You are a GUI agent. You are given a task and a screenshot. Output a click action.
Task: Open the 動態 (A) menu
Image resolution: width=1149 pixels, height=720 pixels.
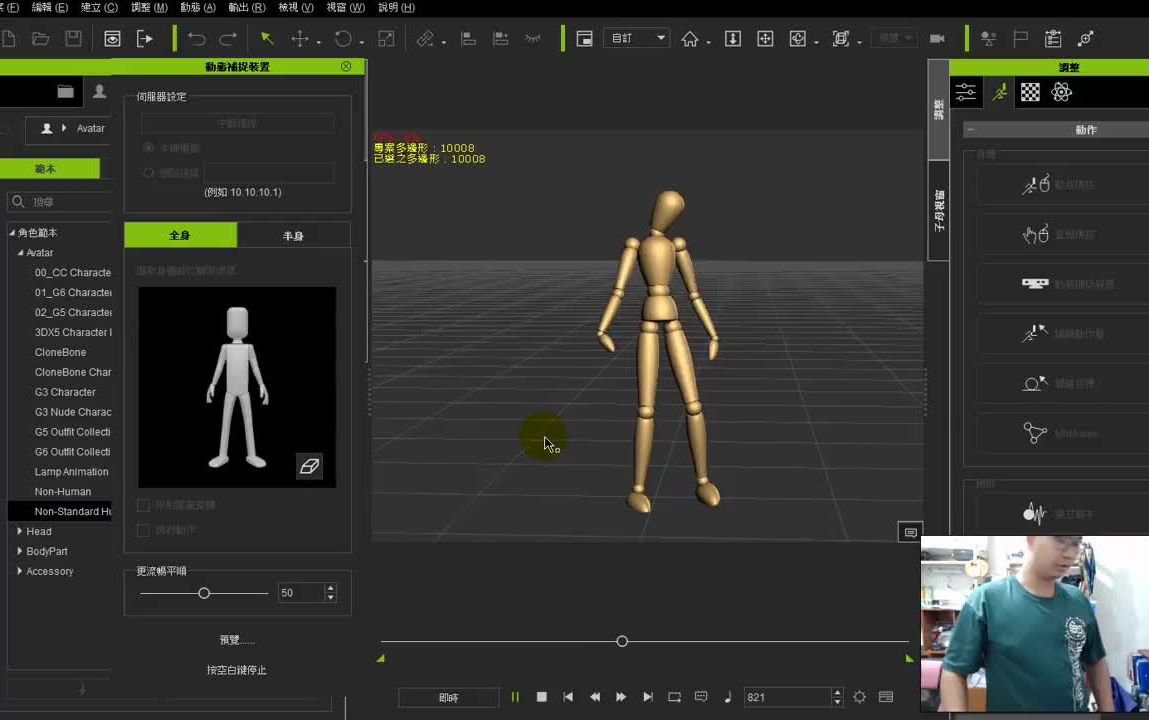point(197,7)
